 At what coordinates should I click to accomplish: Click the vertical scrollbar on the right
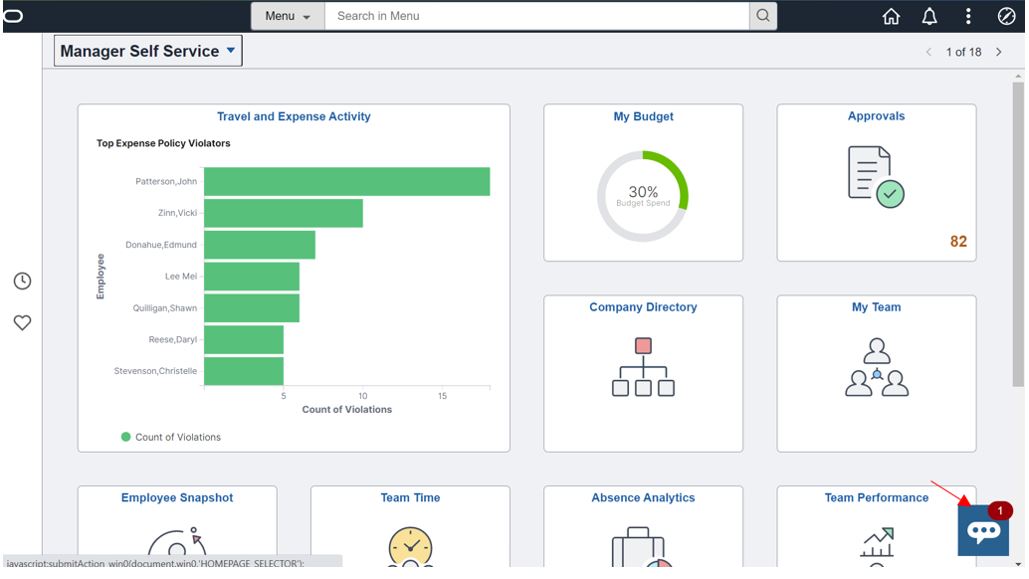coord(1018,234)
